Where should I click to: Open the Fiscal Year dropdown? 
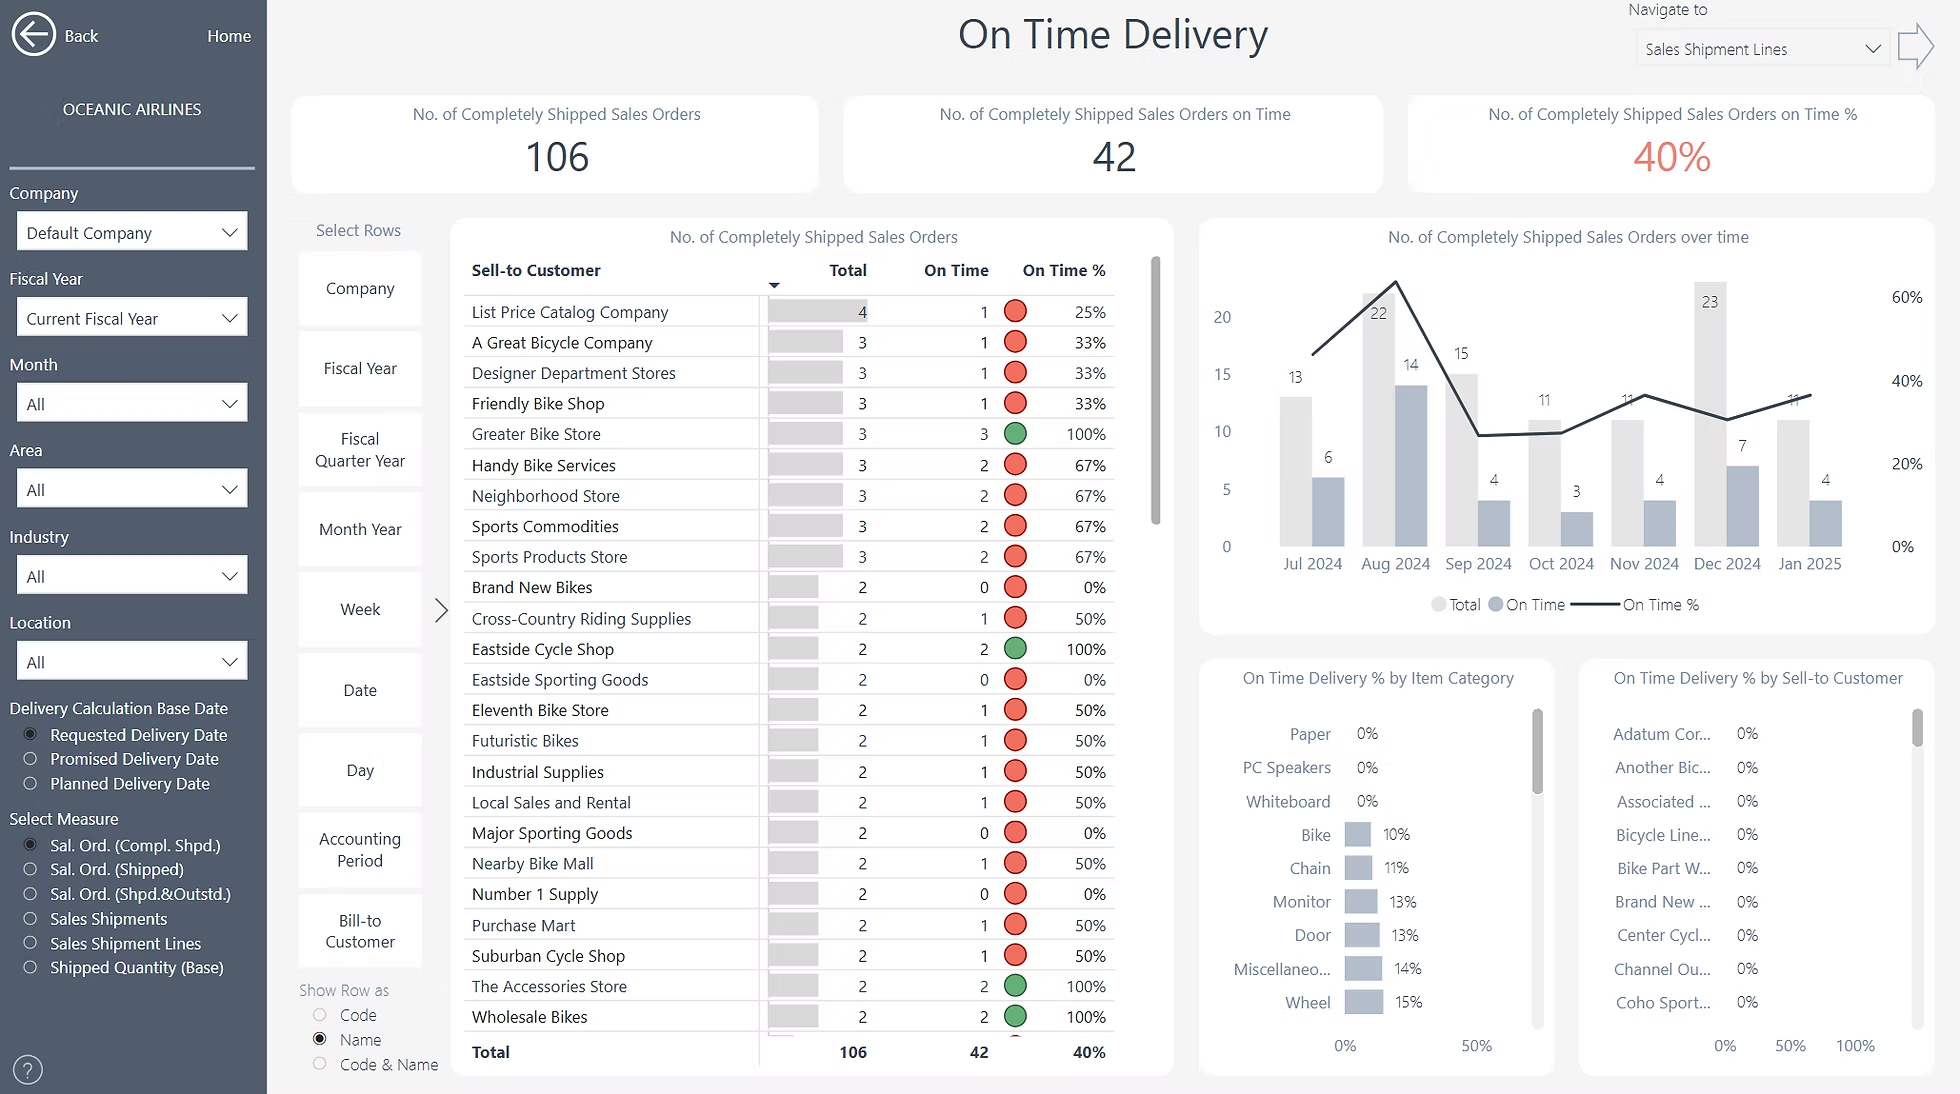(x=131, y=317)
